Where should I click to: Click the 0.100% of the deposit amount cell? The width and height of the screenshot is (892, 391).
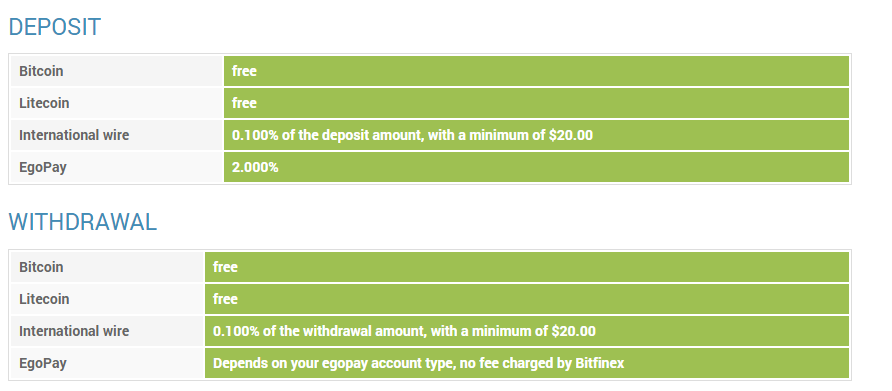point(536,135)
